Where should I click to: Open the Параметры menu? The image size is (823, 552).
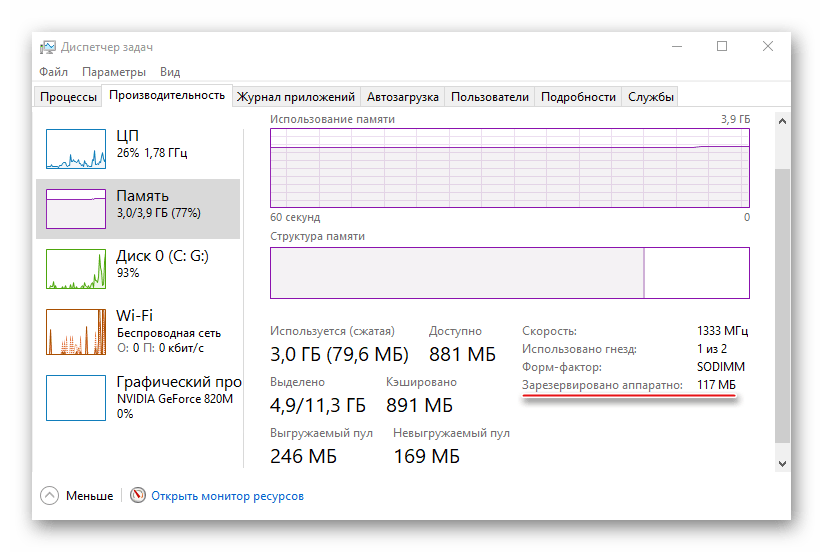click(114, 72)
